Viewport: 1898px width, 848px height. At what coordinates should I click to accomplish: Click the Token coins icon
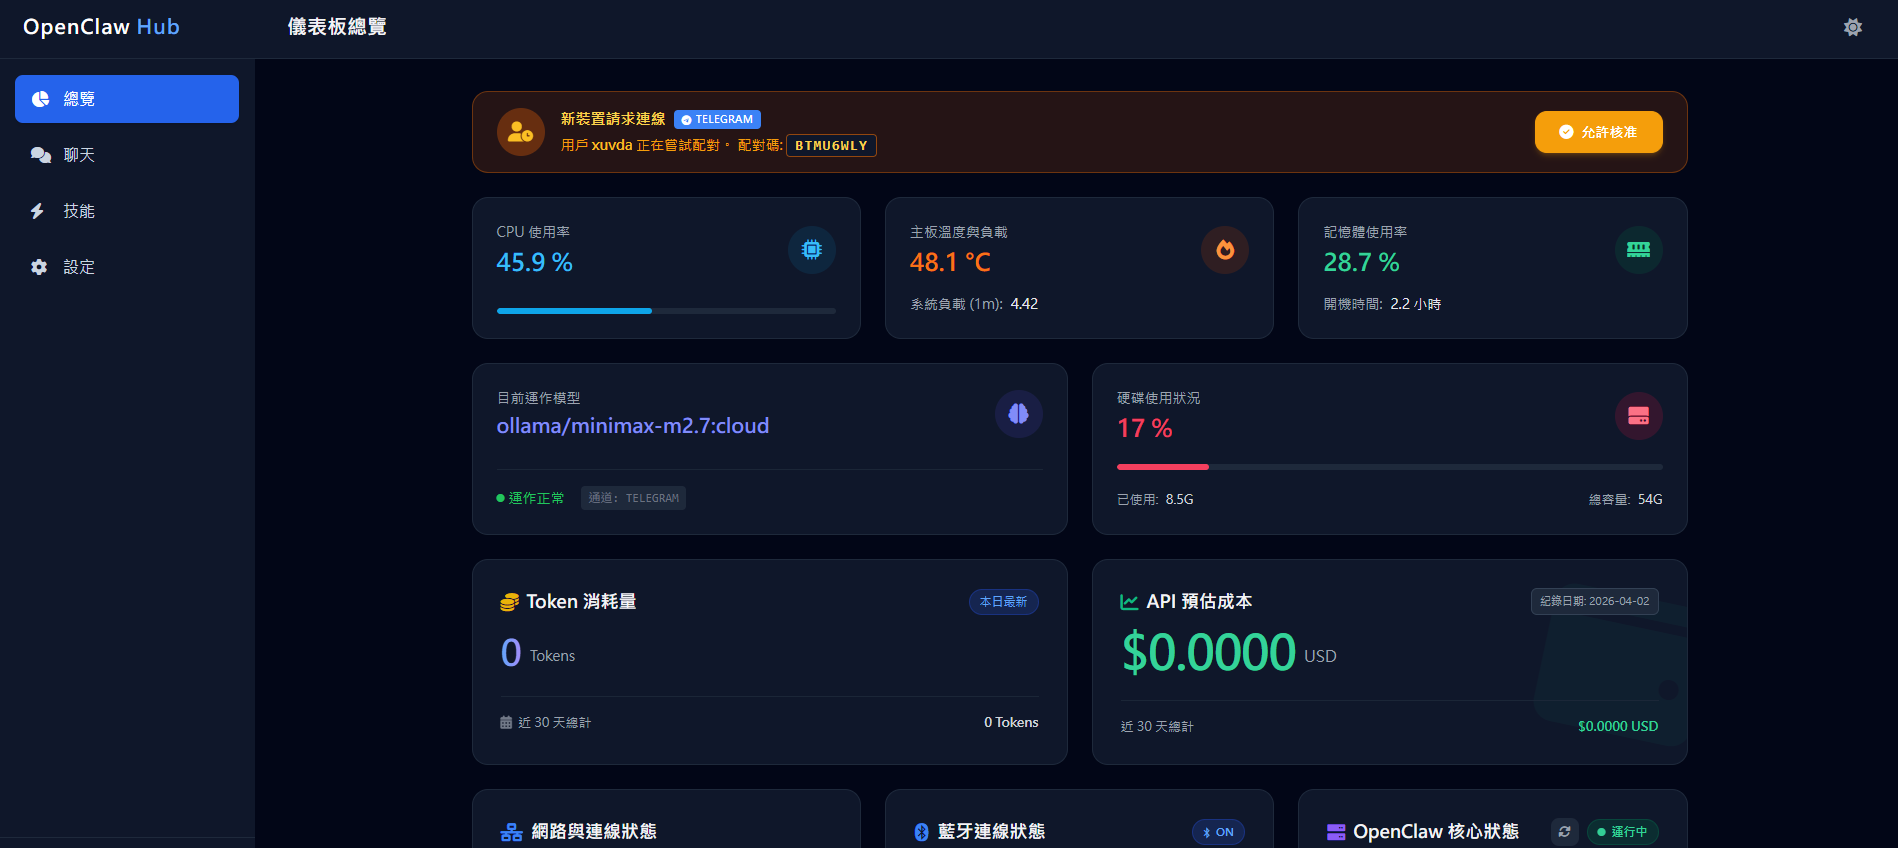(509, 602)
